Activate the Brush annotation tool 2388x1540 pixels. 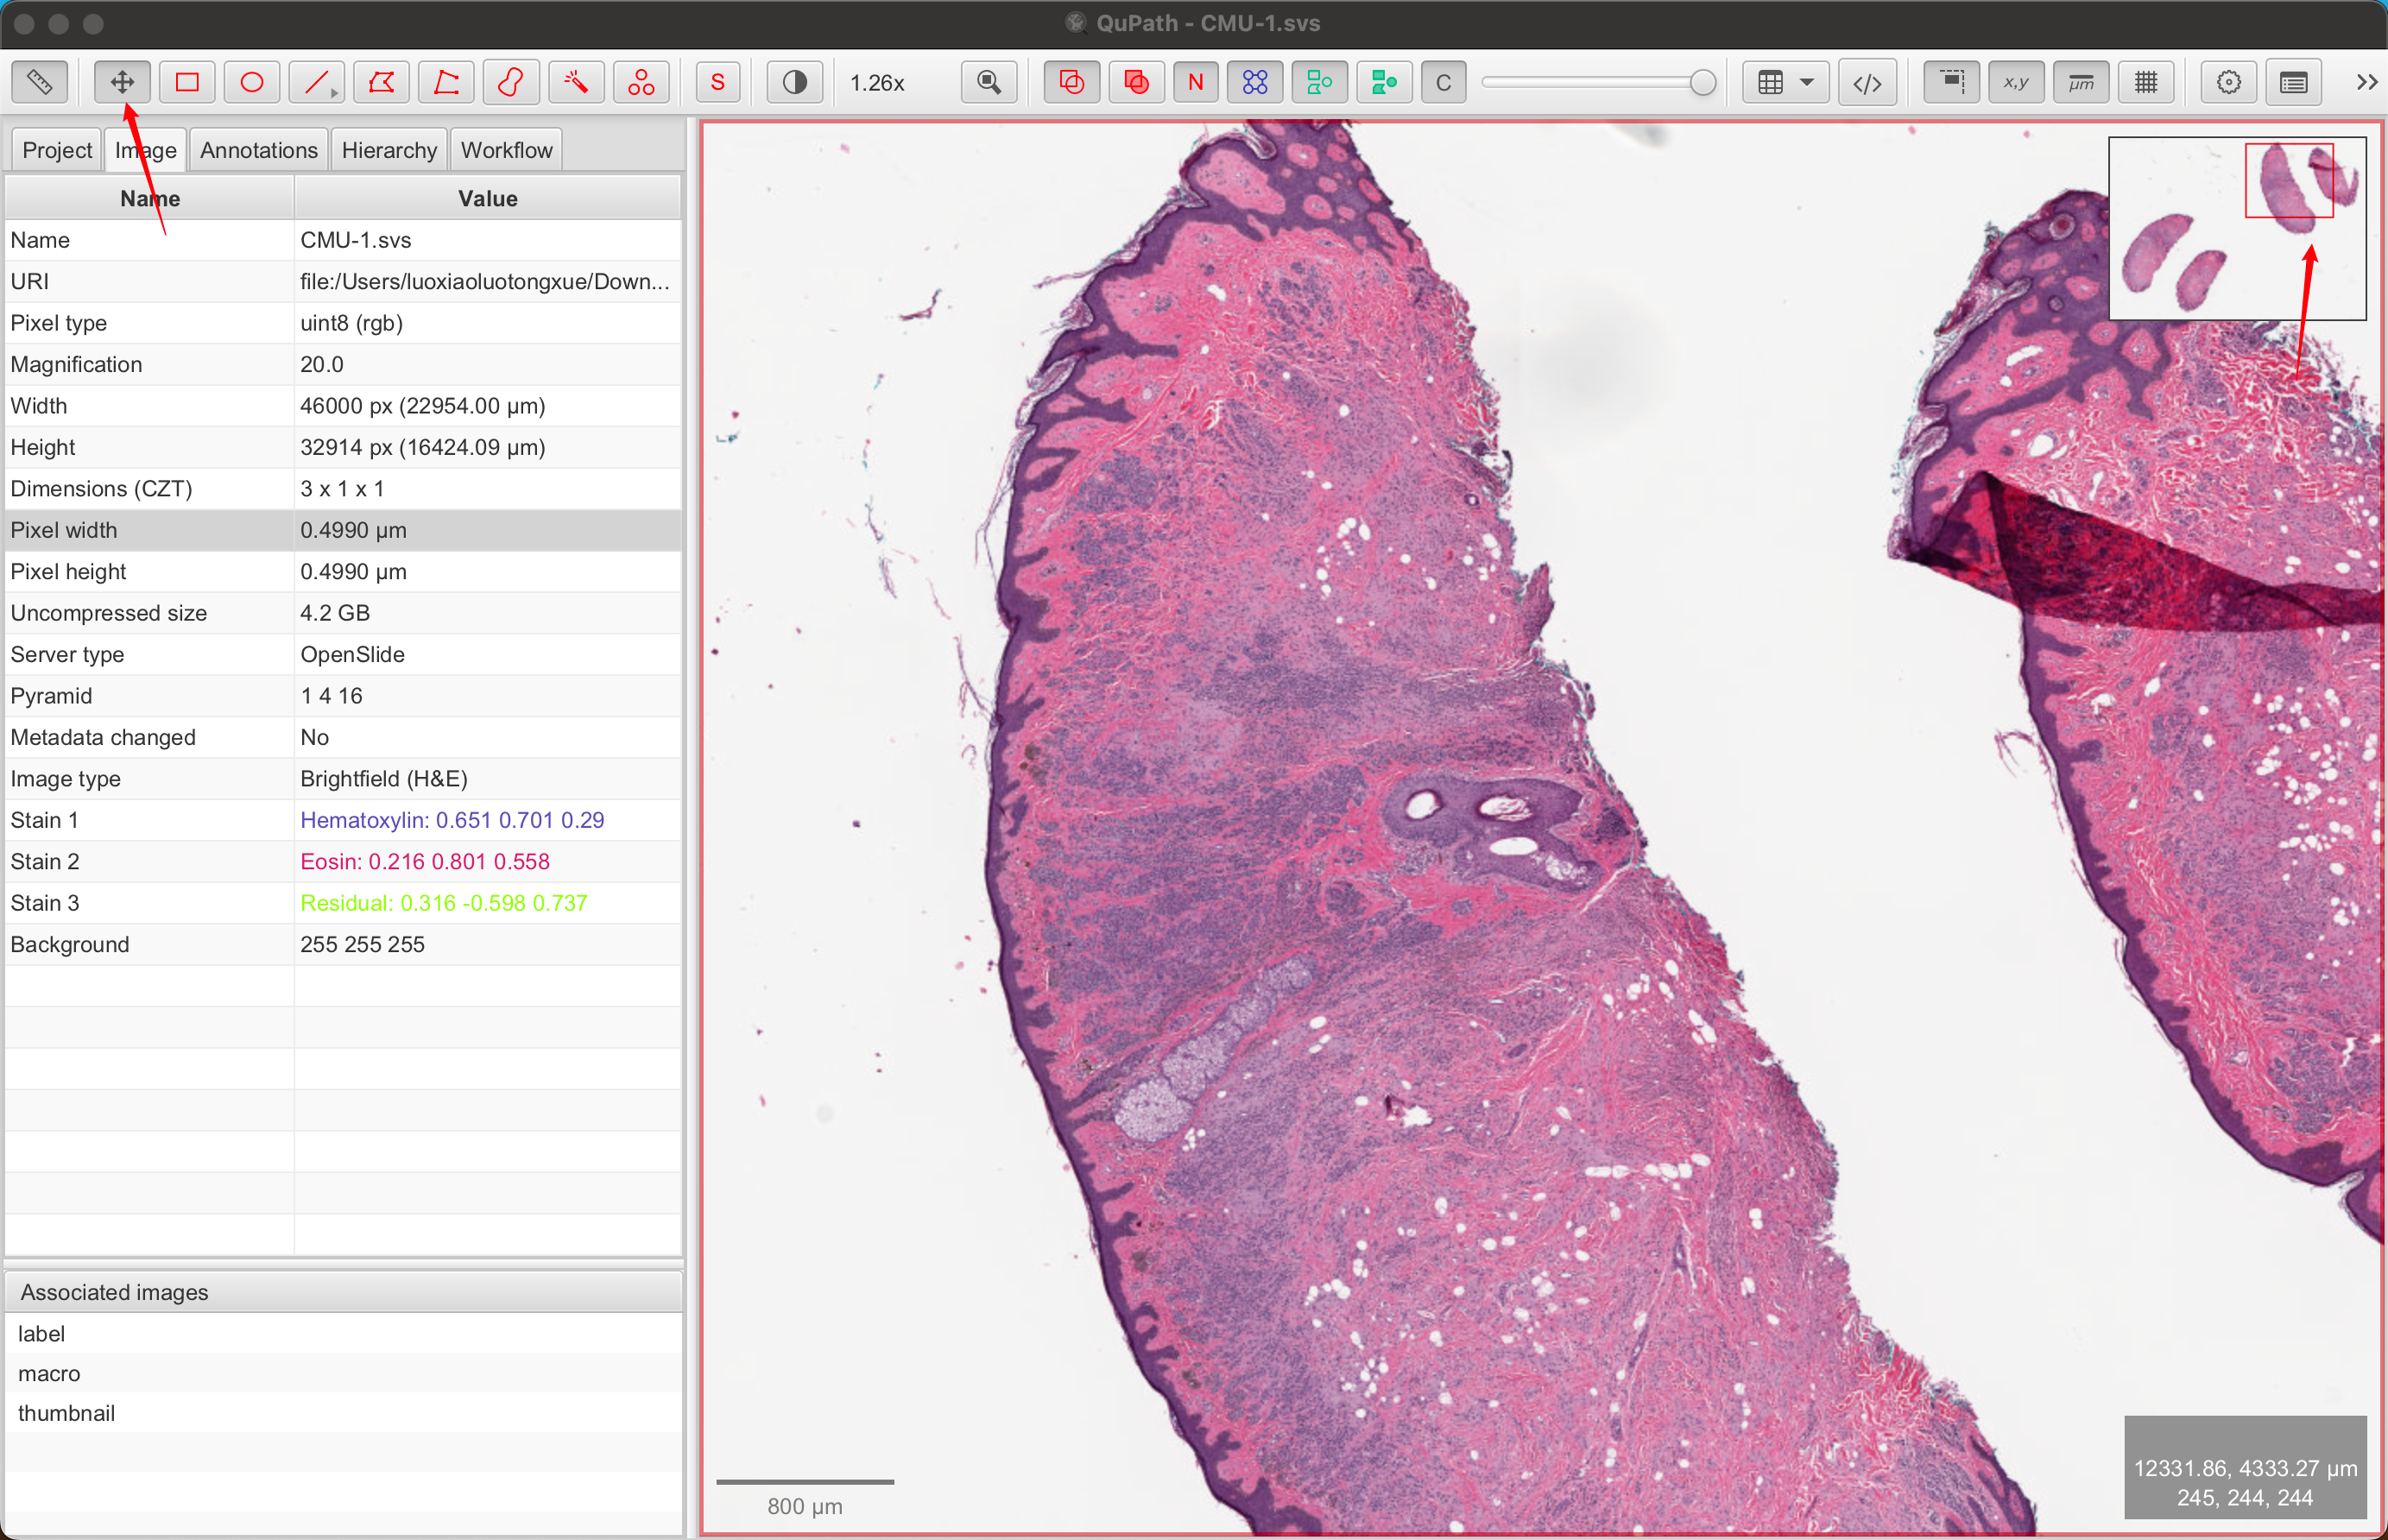point(511,82)
